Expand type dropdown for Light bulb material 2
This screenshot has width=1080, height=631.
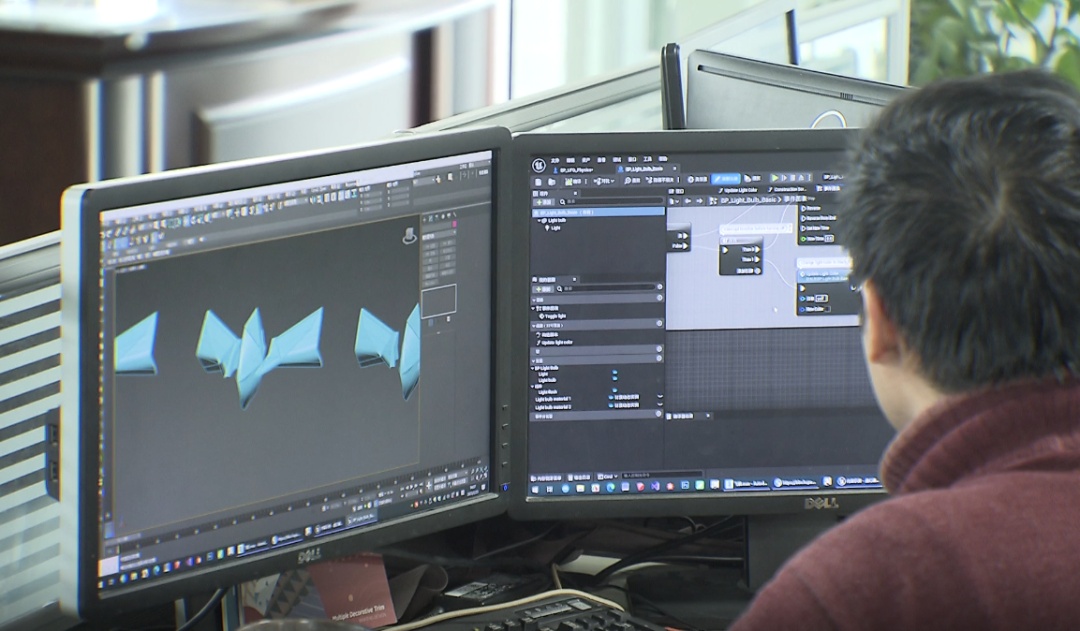pos(660,404)
